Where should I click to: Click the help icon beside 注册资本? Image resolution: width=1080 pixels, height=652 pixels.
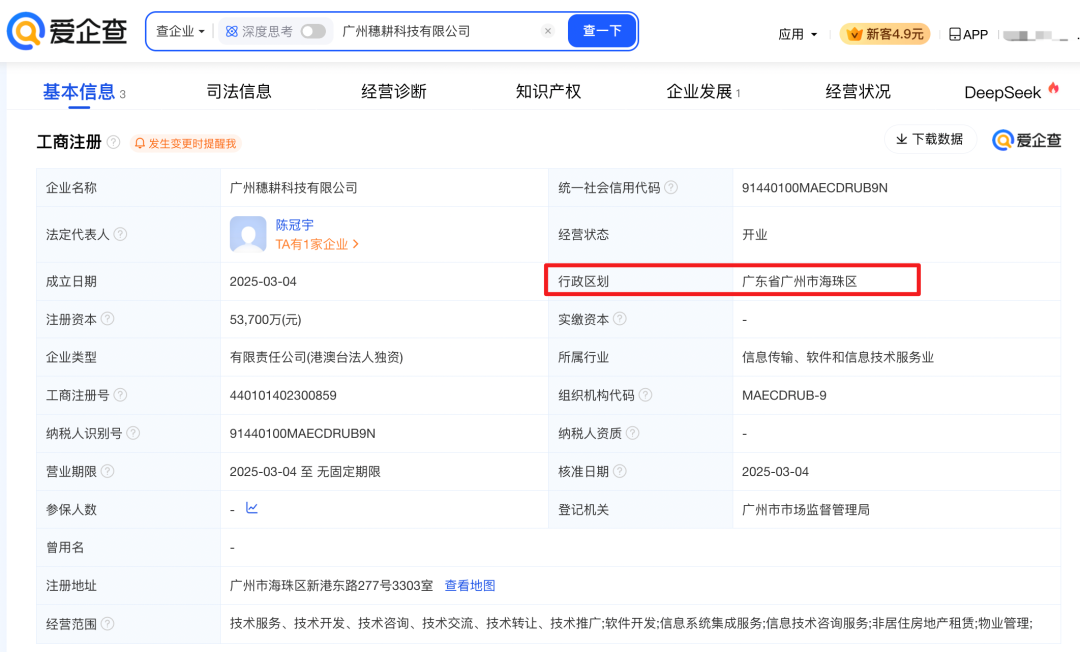(107, 319)
